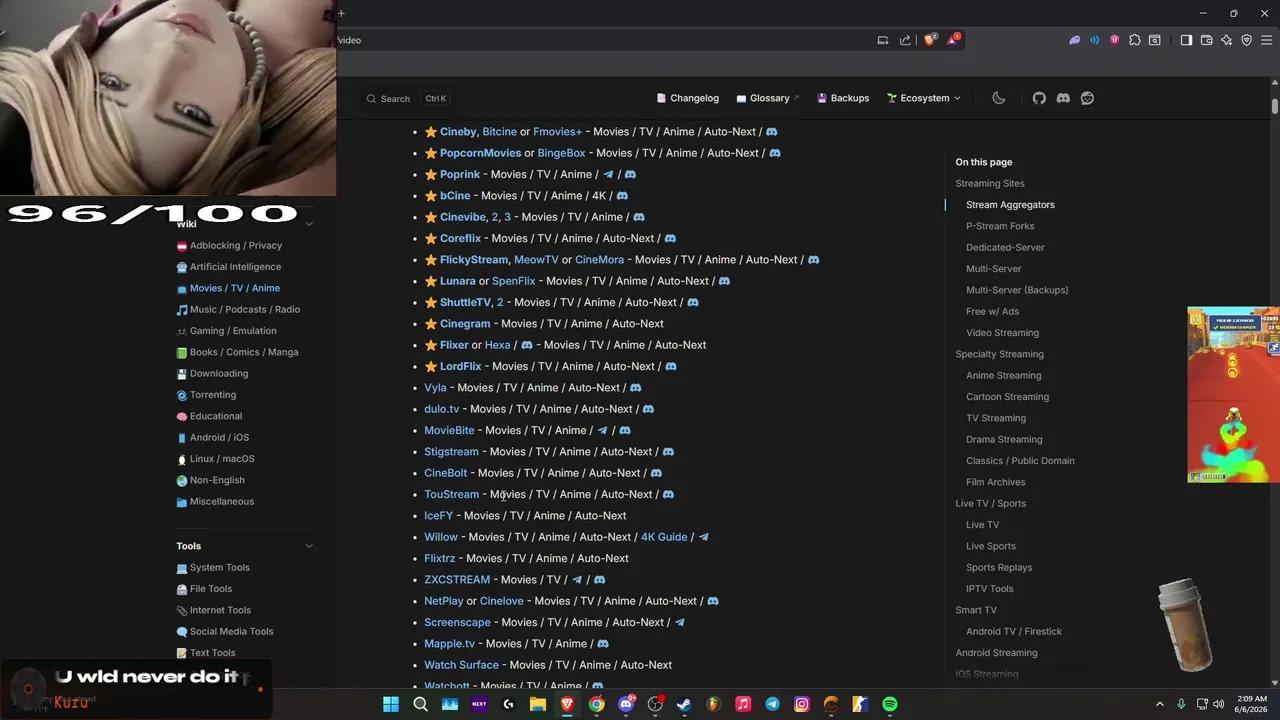The width and height of the screenshot is (1280, 720).
Task: Click the Discord icon in NetPlay row
Action: pyautogui.click(x=712, y=601)
